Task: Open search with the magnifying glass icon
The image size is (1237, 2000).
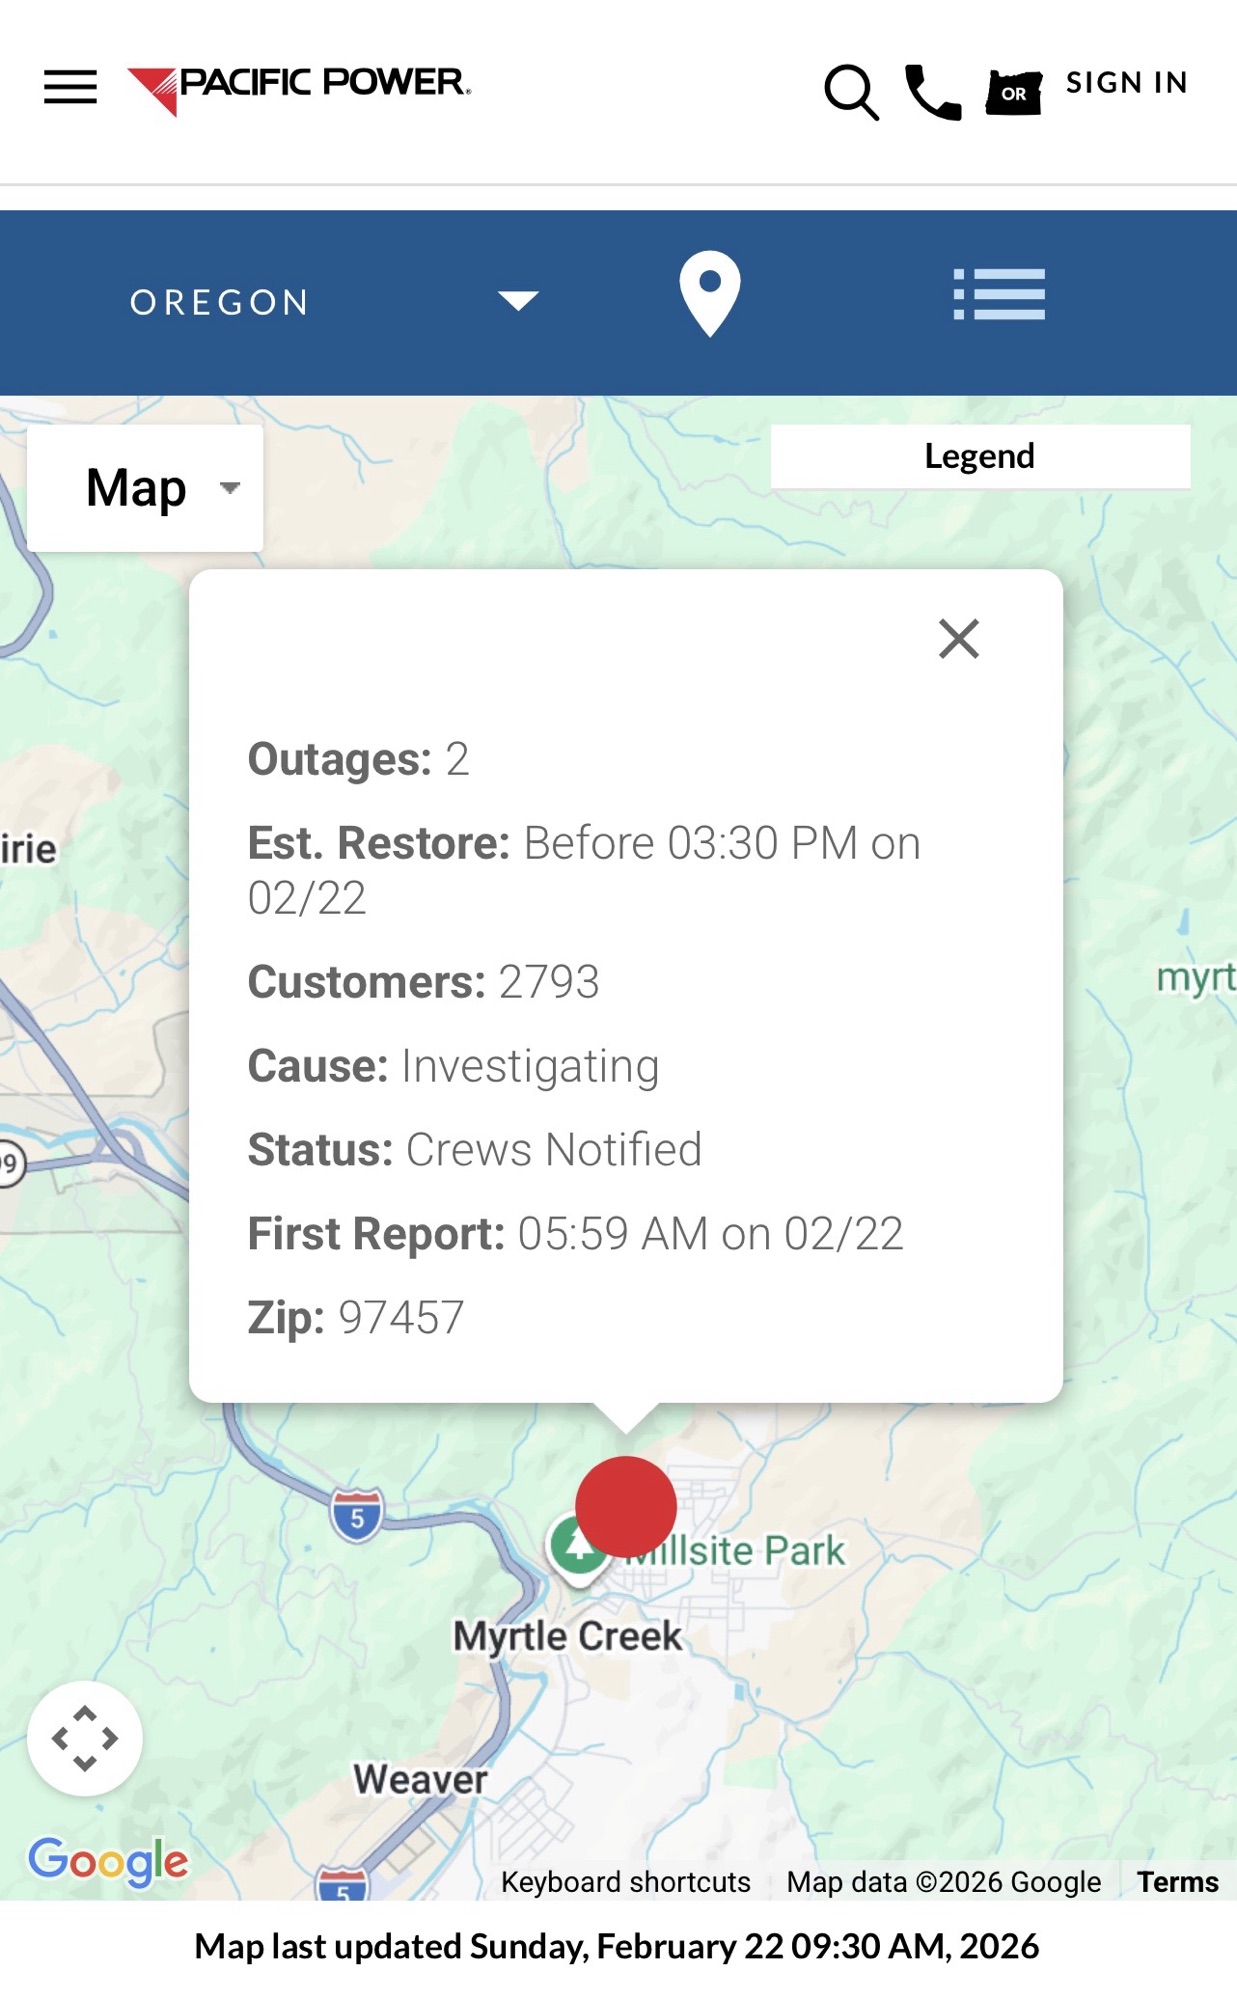Action: (850, 93)
